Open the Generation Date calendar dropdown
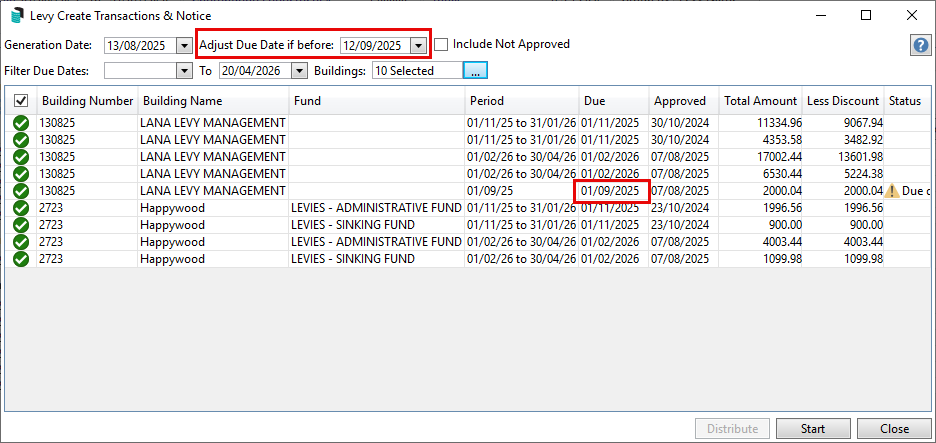The height and width of the screenshot is (443, 936). click(183, 45)
